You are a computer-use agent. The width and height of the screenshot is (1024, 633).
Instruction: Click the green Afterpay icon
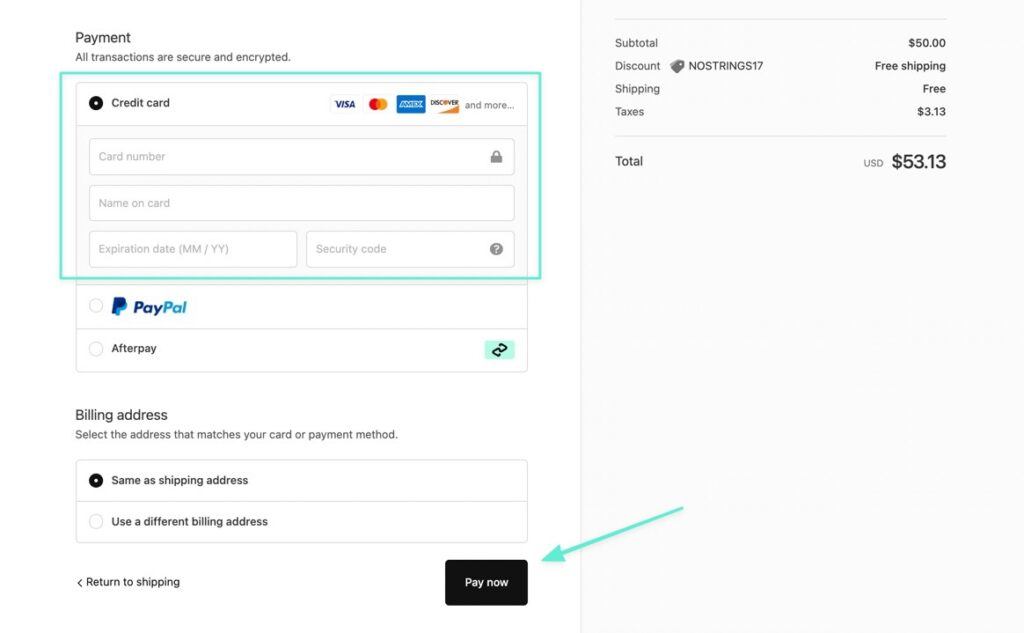click(499, 349)
